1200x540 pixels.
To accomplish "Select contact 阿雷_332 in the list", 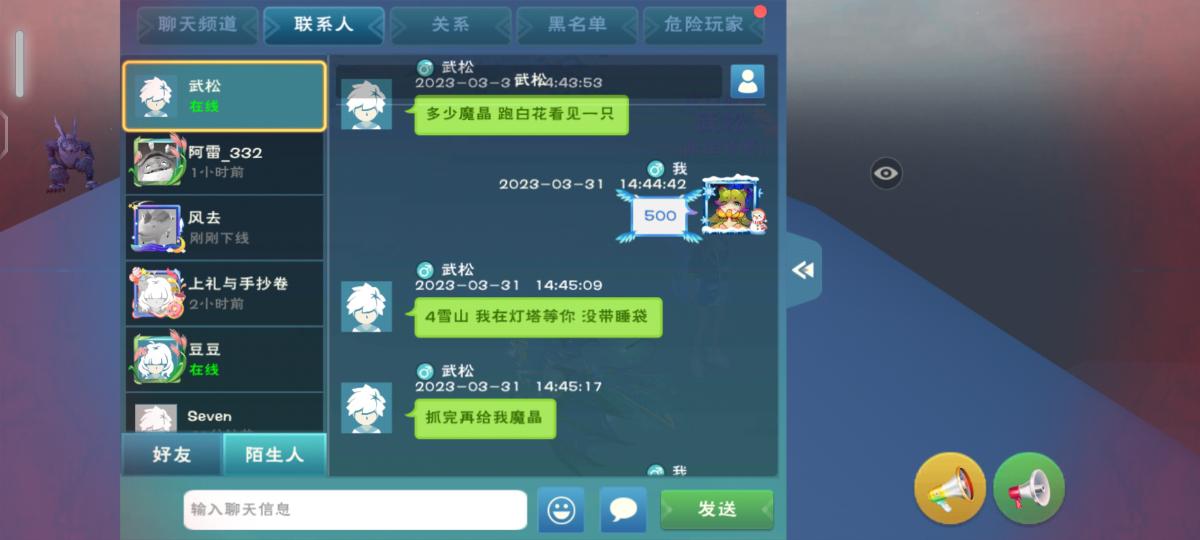I will [224, 162].
